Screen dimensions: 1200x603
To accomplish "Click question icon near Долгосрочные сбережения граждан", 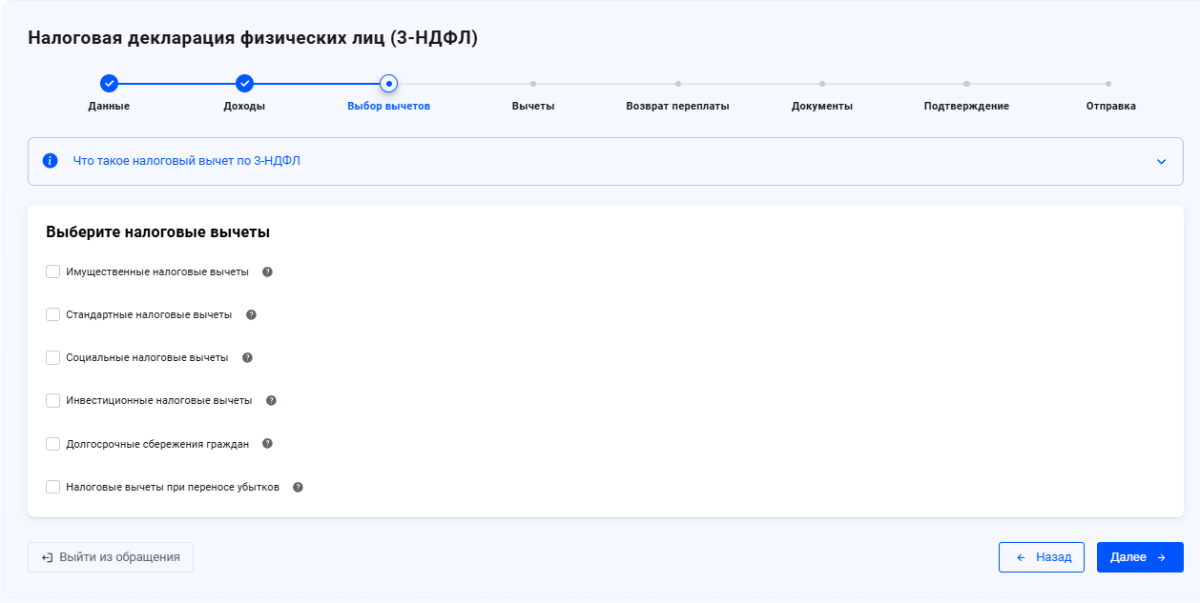I will coord(267,444).
